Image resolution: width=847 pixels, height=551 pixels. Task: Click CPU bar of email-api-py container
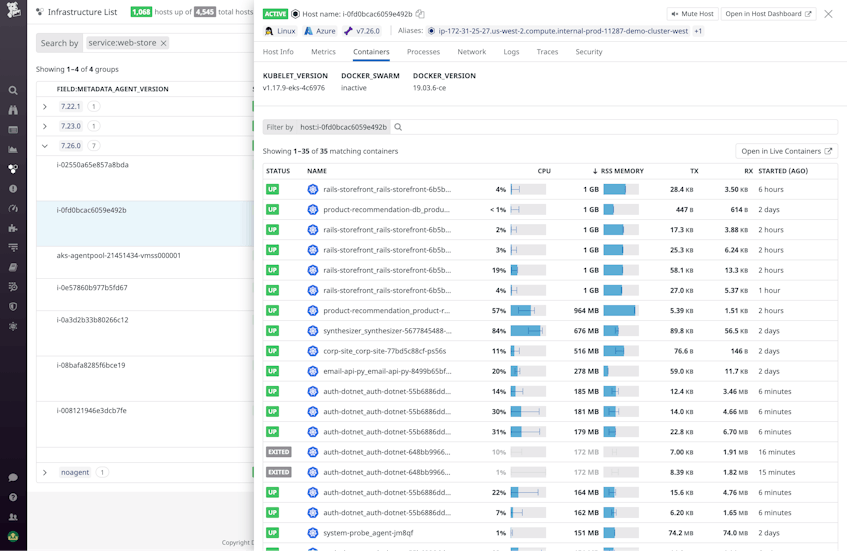528,371
